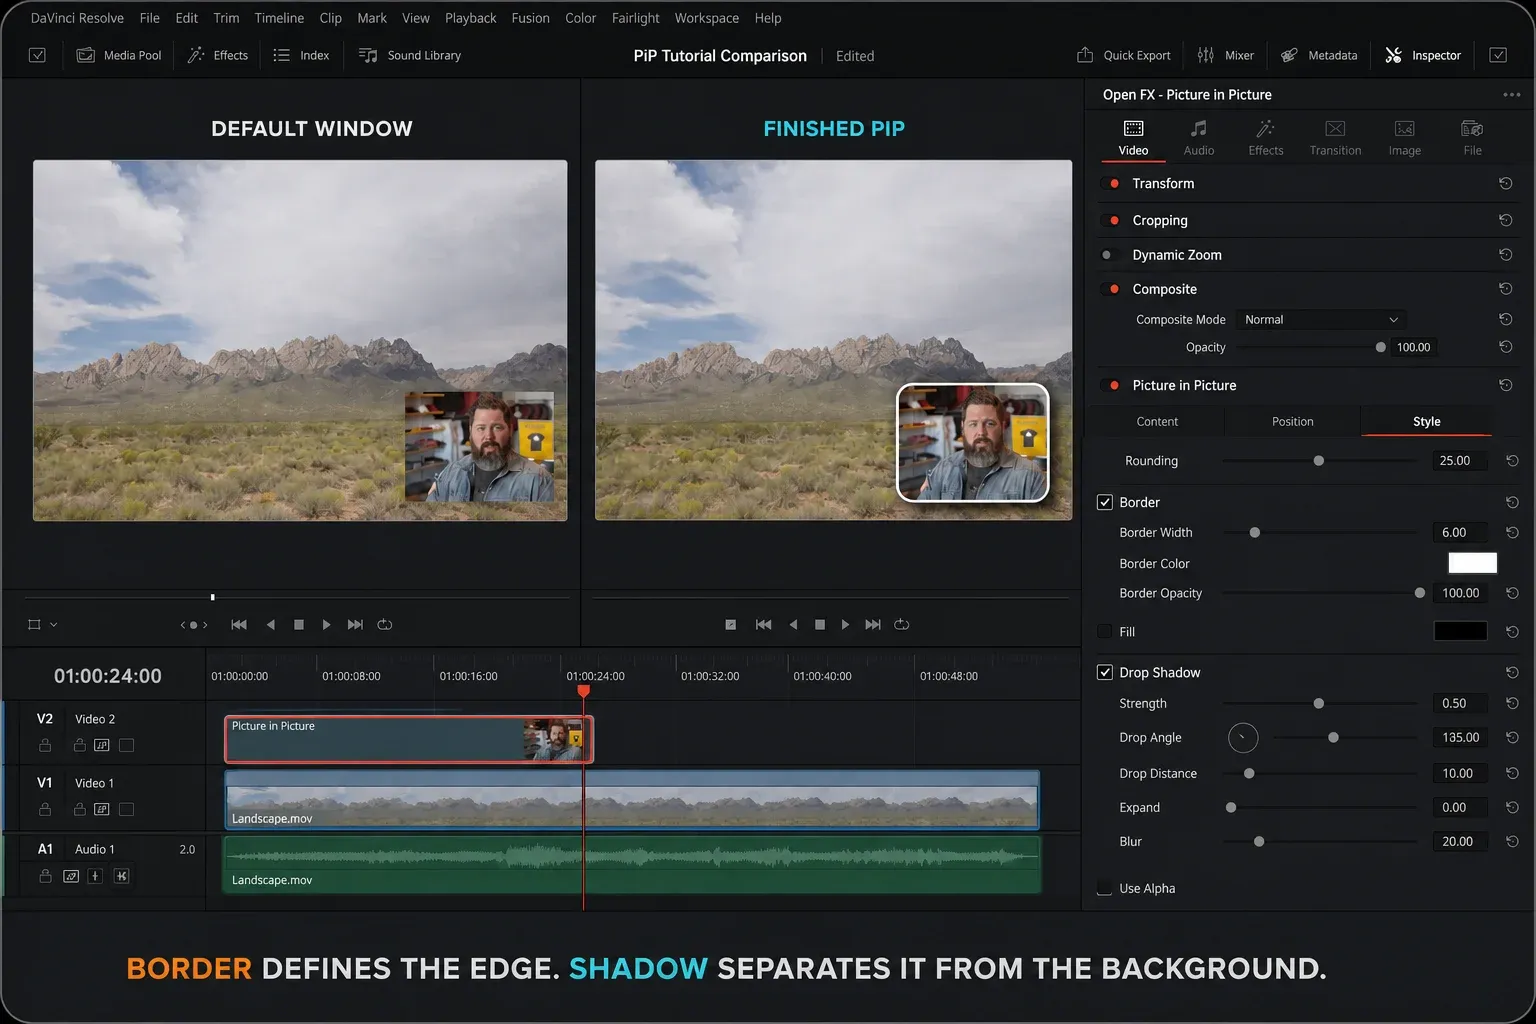Click the Border Opacity slider handle

(x=1419, y=593)
